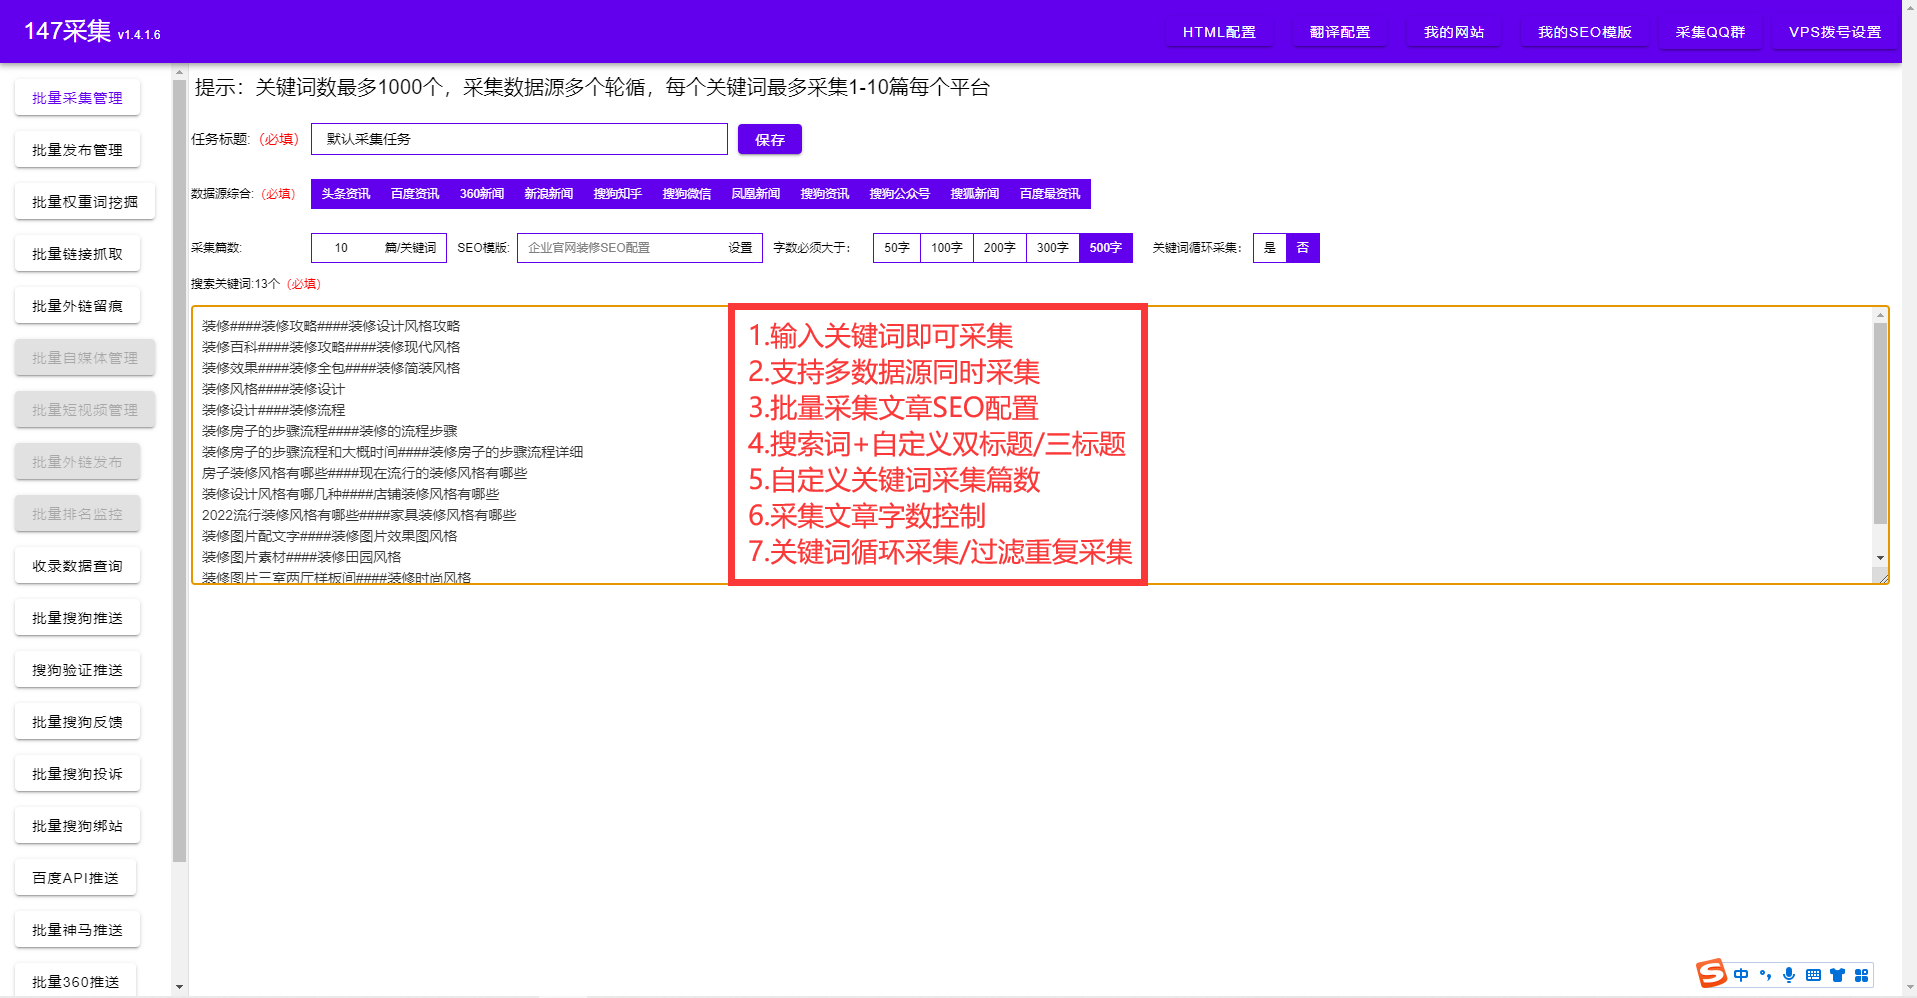Toggle Chinese/English mode on Sogou input bar
Viewport: 1917px width, 998px height.
tap(1741, 975)
